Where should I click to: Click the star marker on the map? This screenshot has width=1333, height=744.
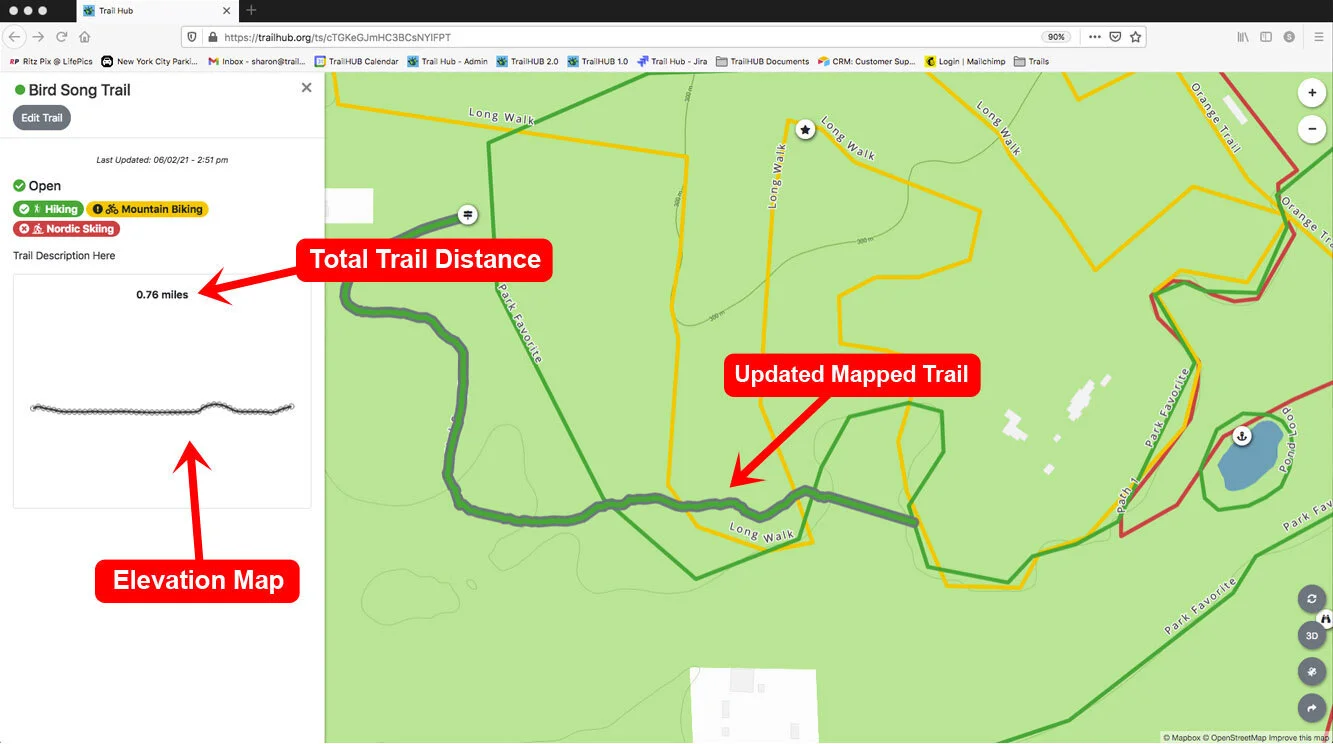[x=805, y=129]
